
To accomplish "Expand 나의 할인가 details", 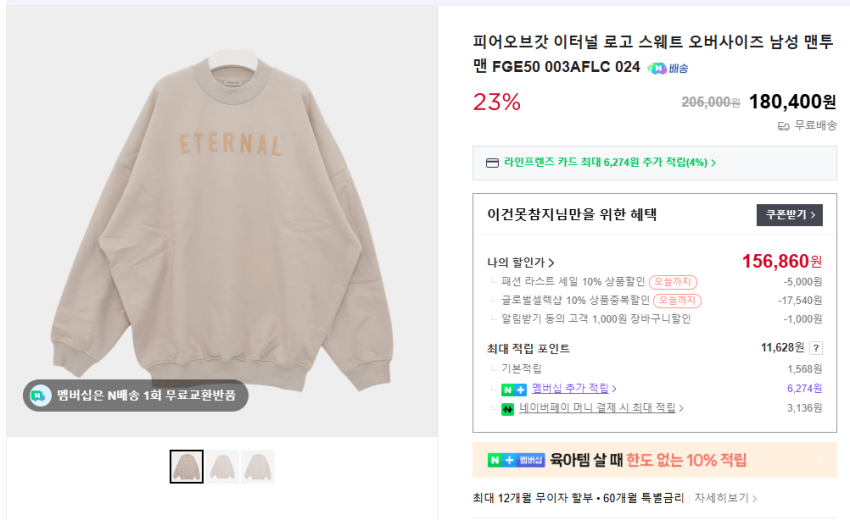I will coord(521,262).
